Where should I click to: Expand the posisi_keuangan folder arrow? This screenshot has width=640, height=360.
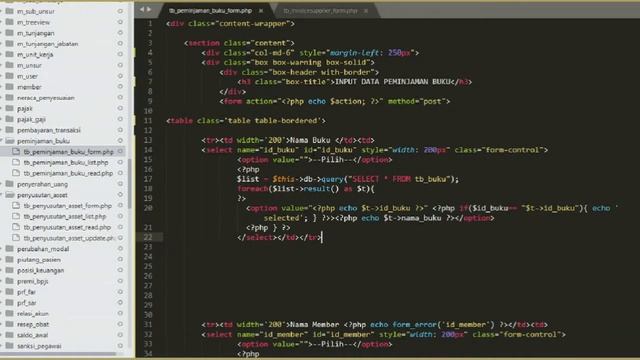coord(2,270)
